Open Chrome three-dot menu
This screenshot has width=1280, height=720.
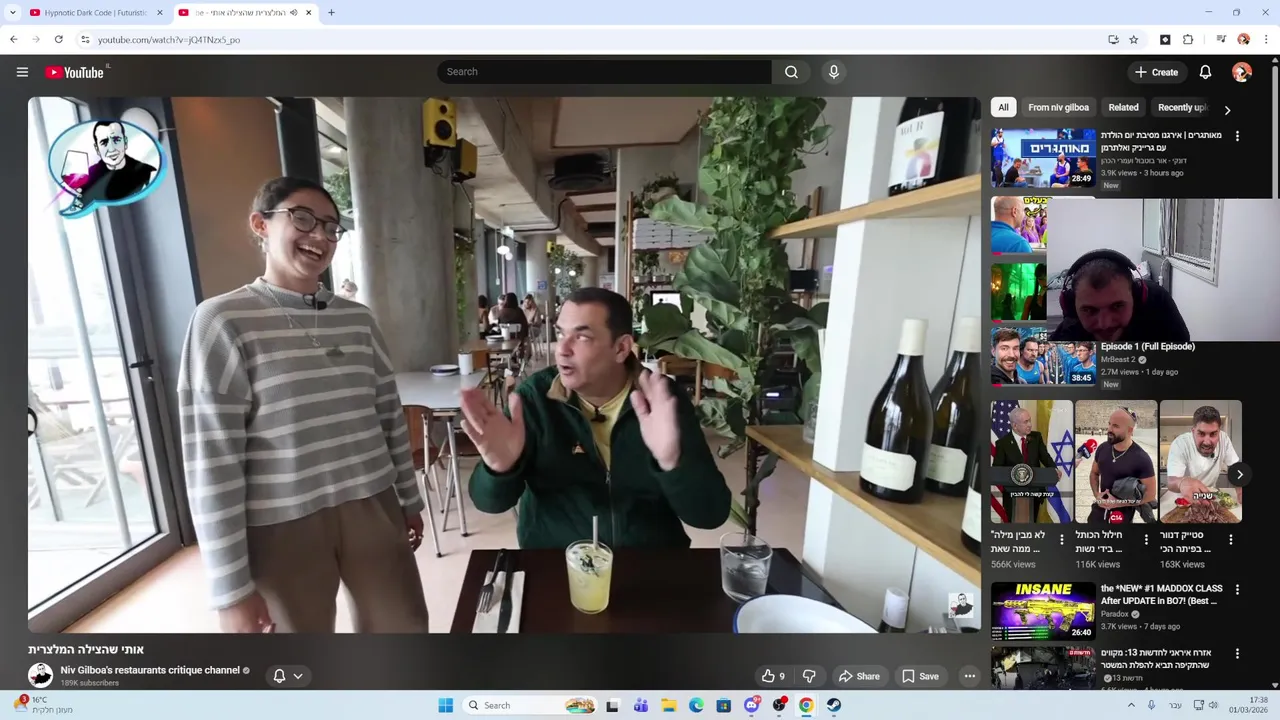click(1266, 40)
